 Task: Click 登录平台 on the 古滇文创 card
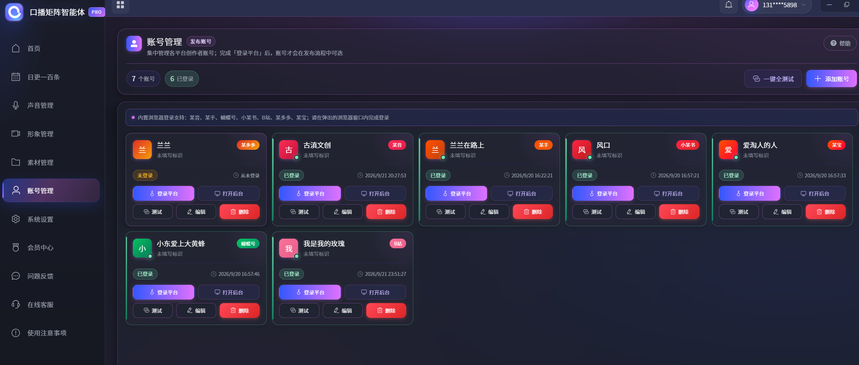310,193
